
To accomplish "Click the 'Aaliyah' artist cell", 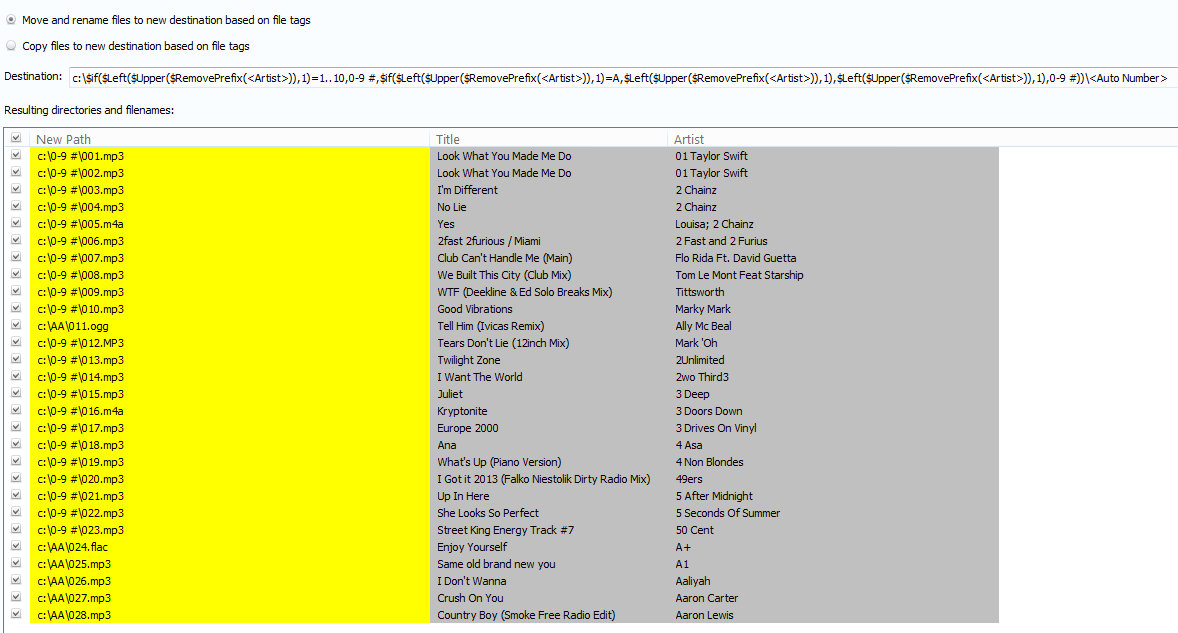I will [692, 581].
